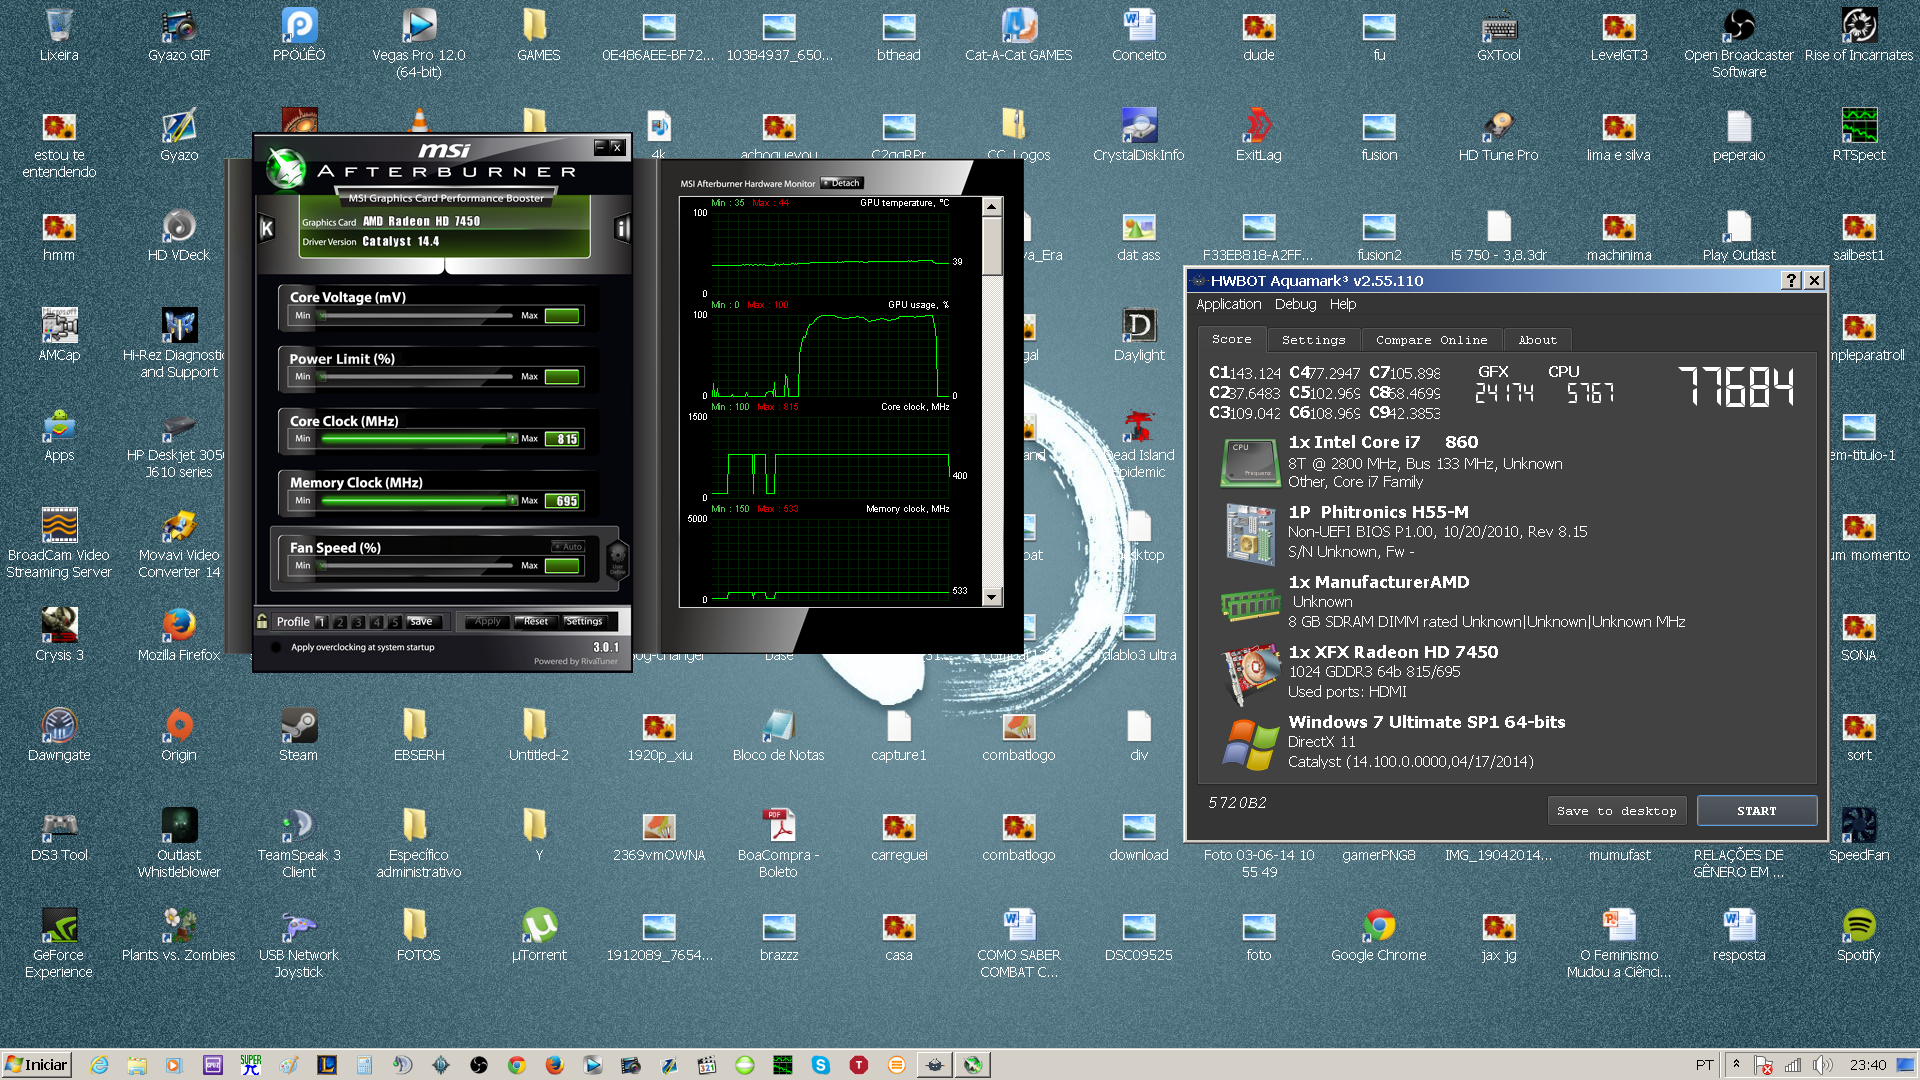The height and width of the screenshot is (1080, 1920).
Task: Select Afterburner profile slot 5
Action: pyautogui.click(x=395, y=621)
